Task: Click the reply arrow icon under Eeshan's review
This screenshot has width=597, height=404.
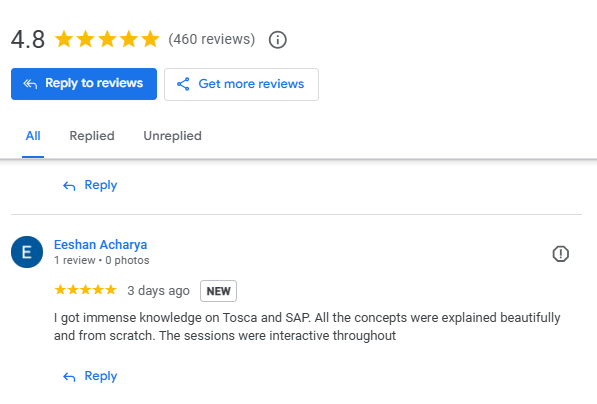Action: (x=69, y=377)
